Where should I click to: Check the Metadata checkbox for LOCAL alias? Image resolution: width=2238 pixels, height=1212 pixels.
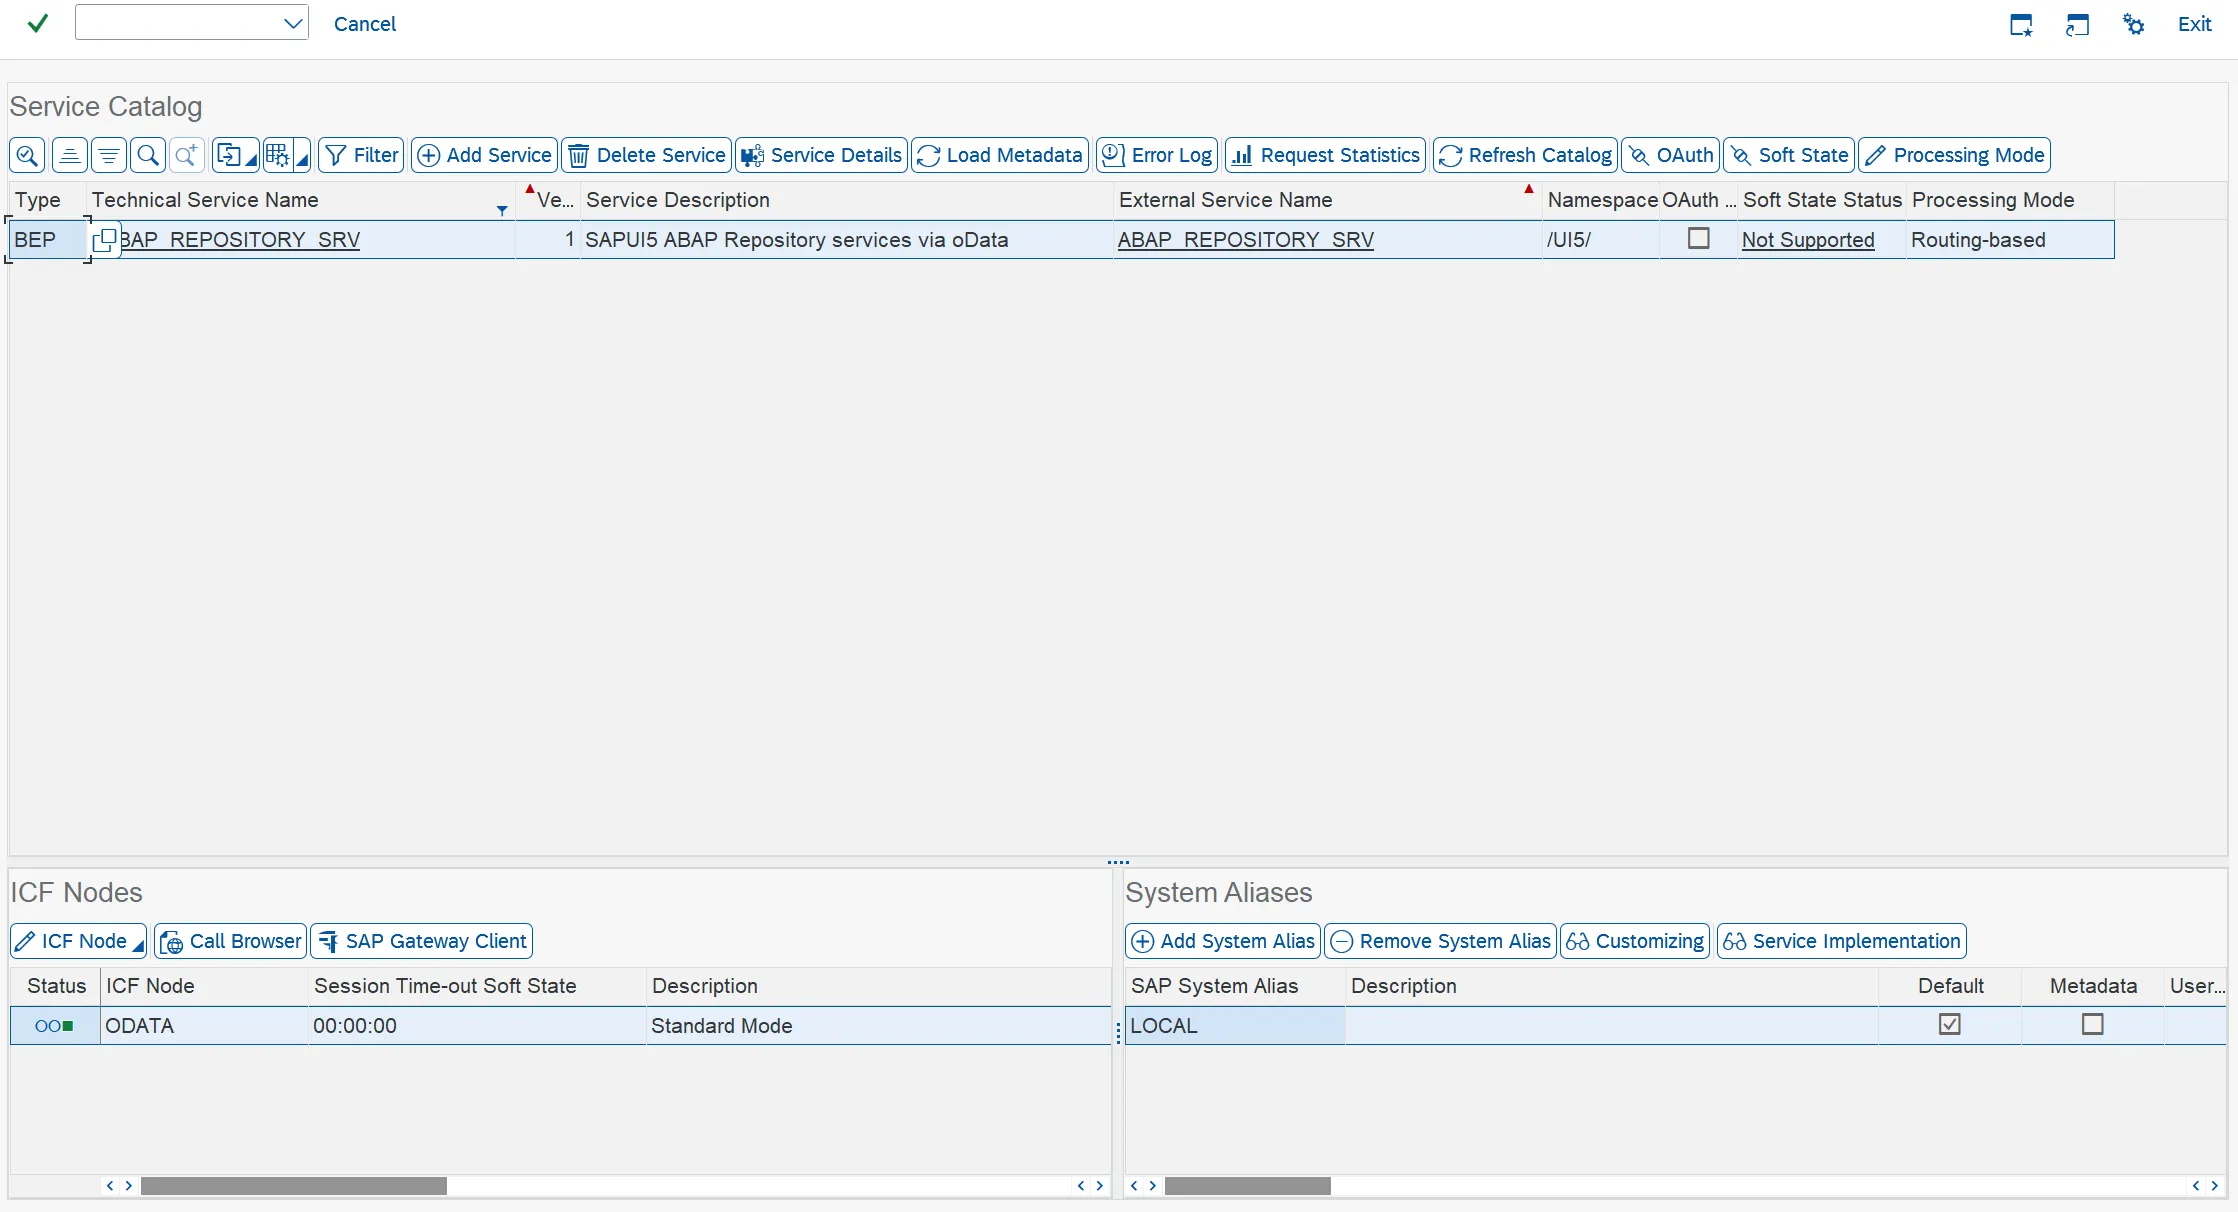[2092, 1024]
